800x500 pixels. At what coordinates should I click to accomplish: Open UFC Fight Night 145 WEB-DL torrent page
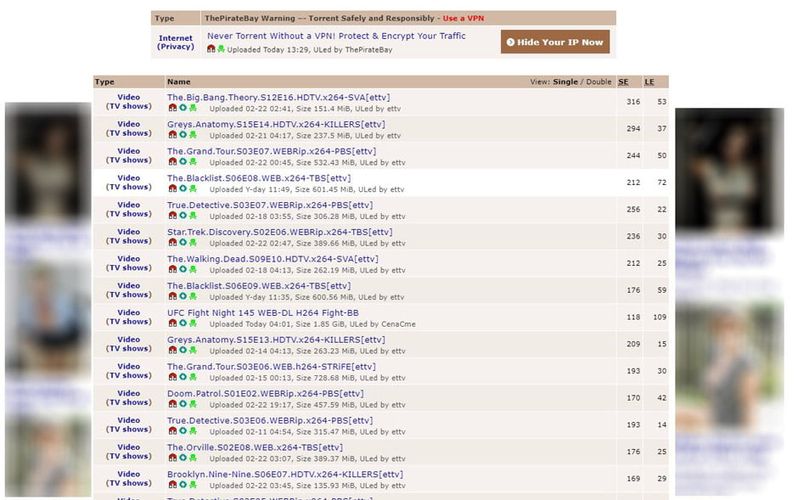pos(263,313)
